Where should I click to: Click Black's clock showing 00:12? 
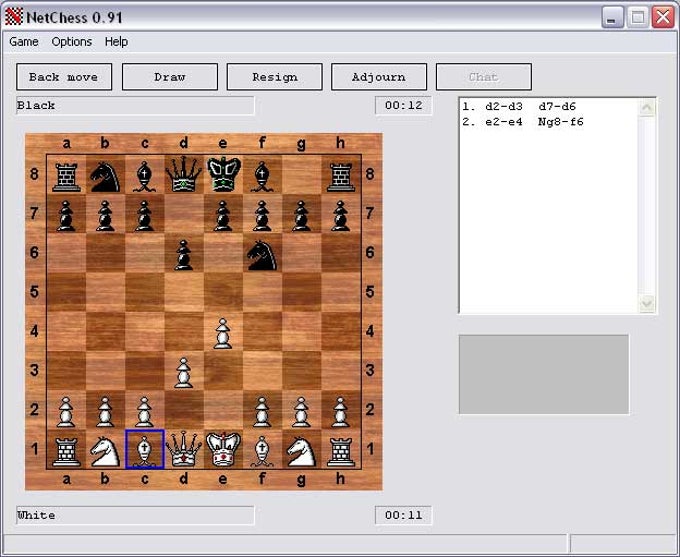point(403,105)
